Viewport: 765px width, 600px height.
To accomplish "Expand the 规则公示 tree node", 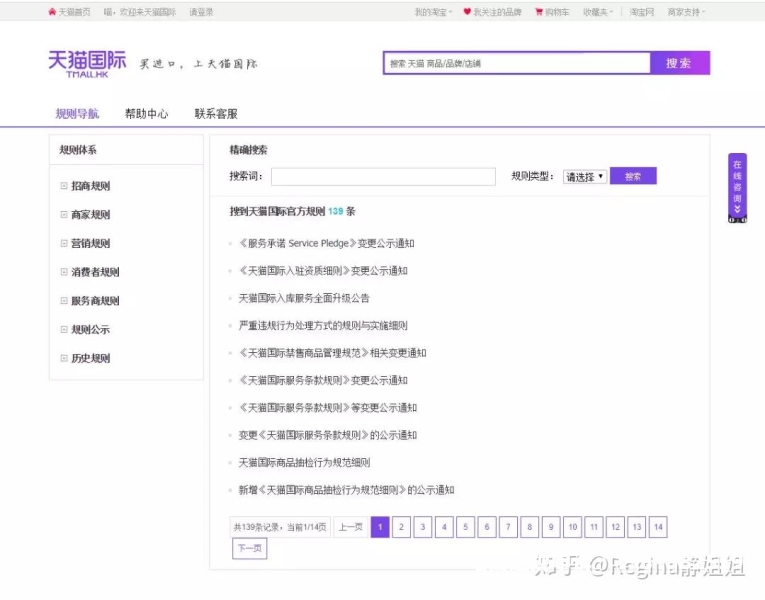I will (64, 329).
